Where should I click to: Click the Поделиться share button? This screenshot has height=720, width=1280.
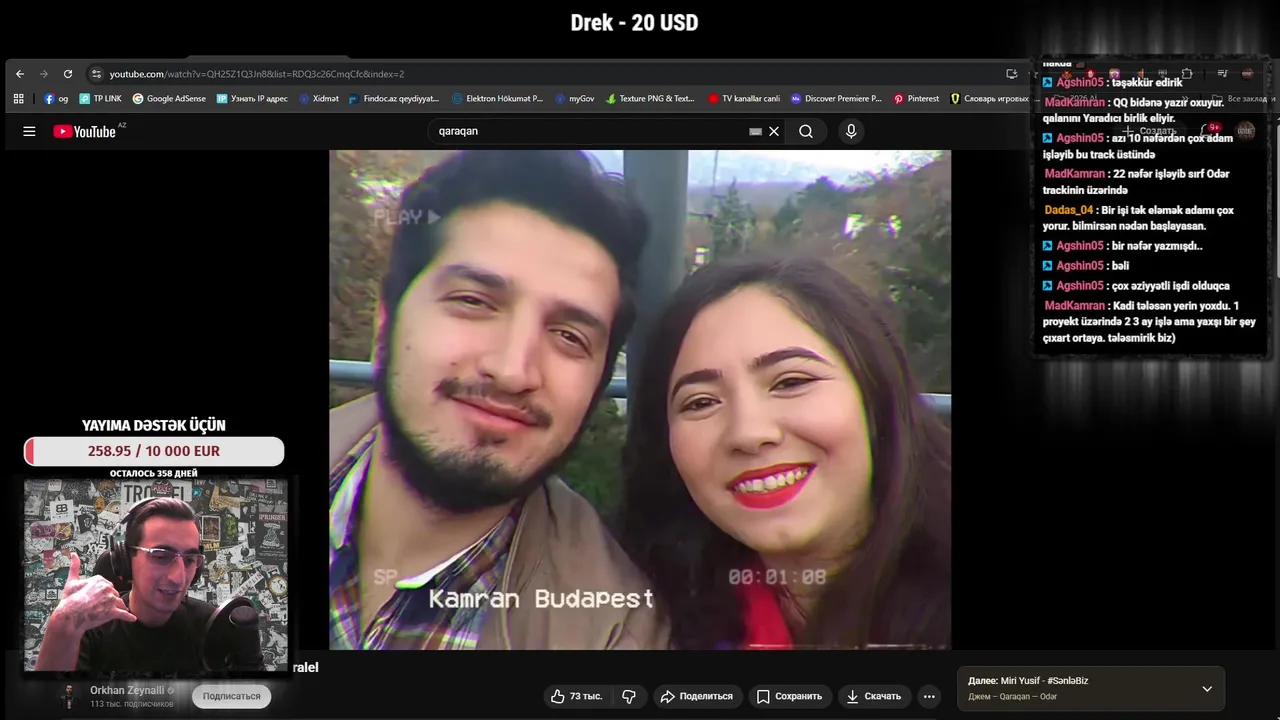pos(696,696)
